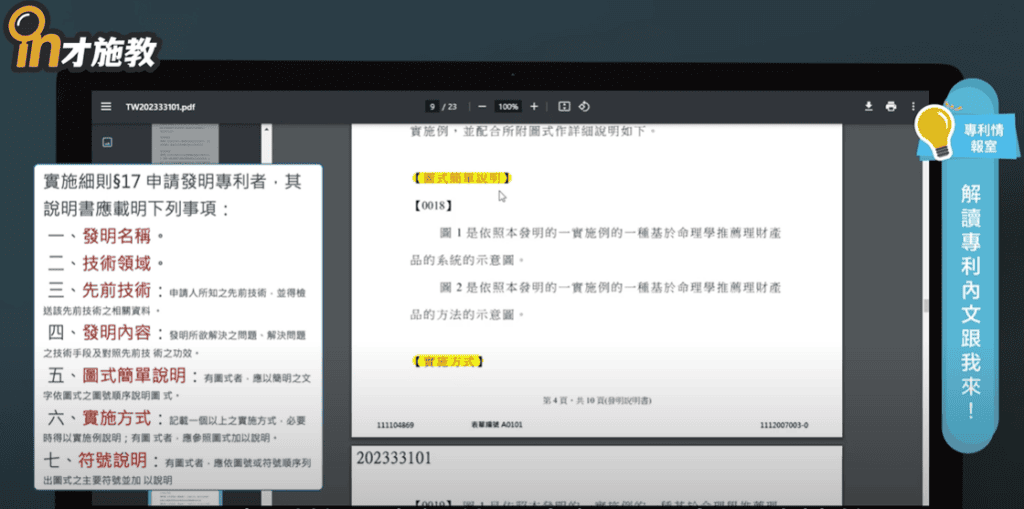
Task: Toggle the PDF sidebar menu button
Action: [x=106, y=106]
